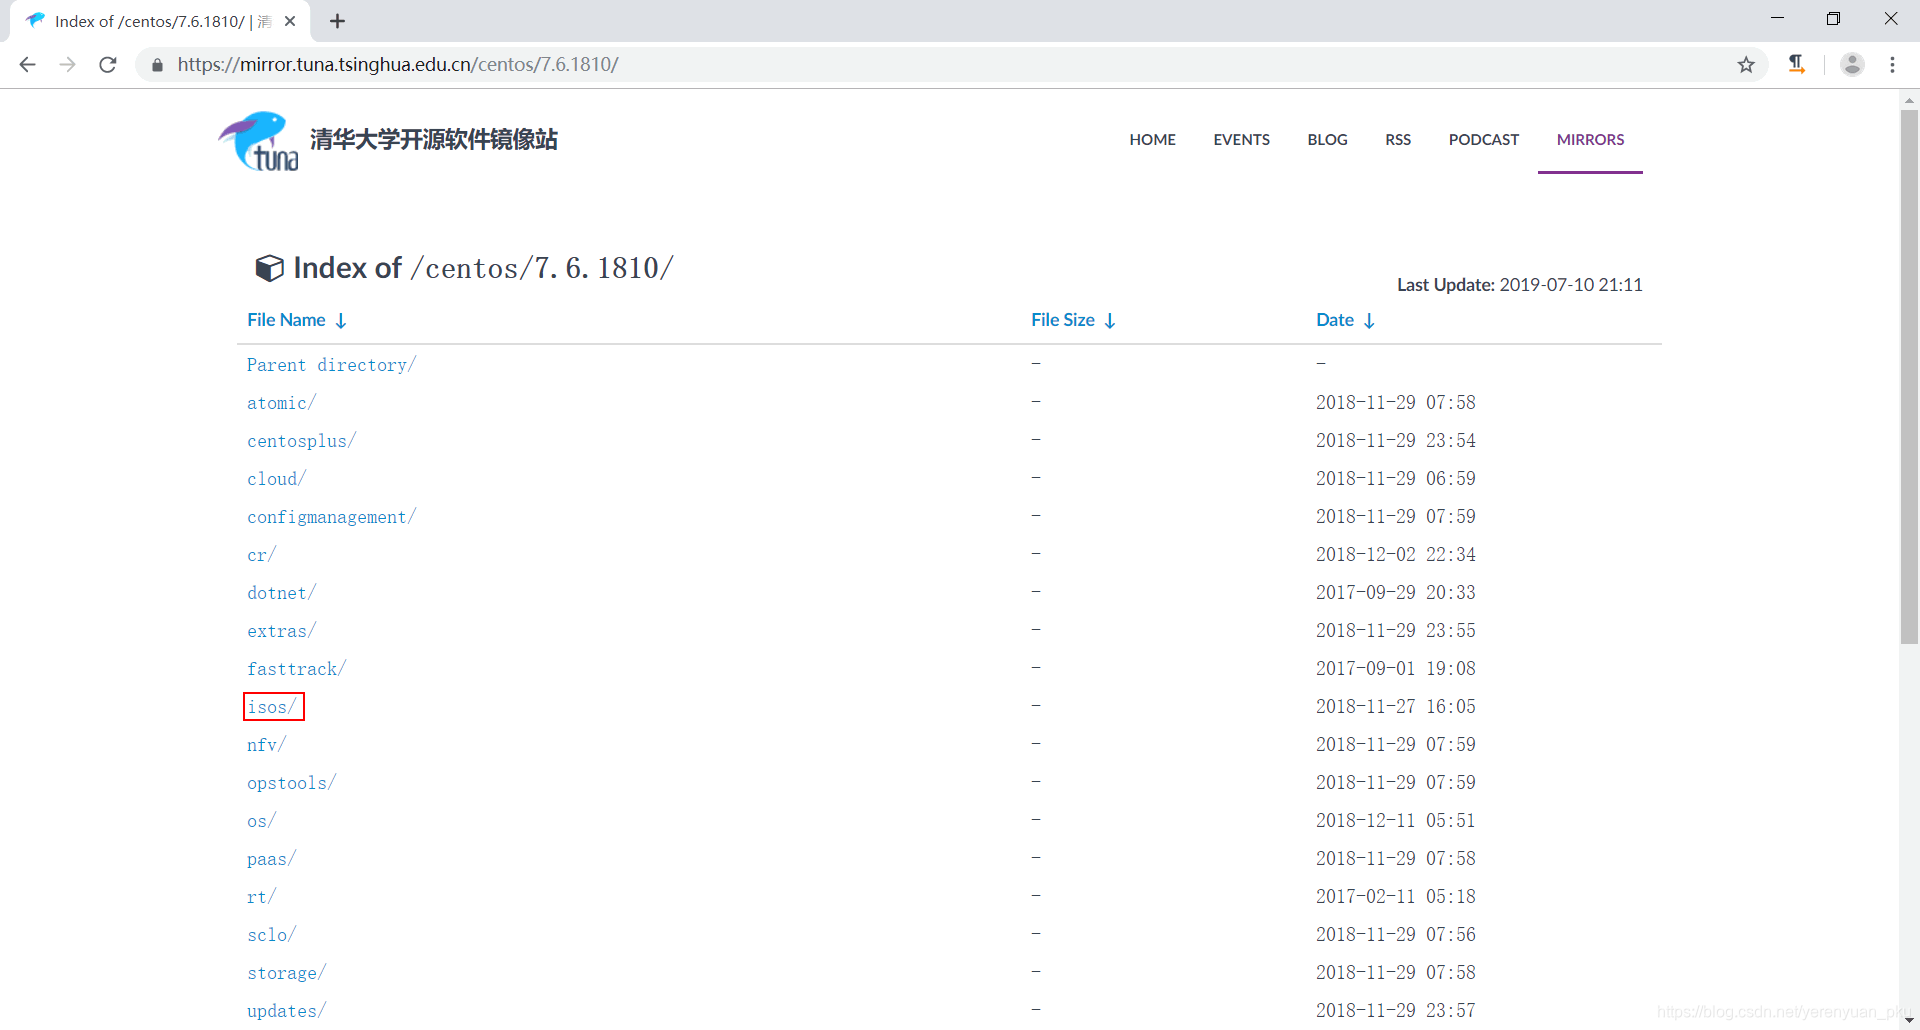Open the nfv/ folder

point(266,745)
